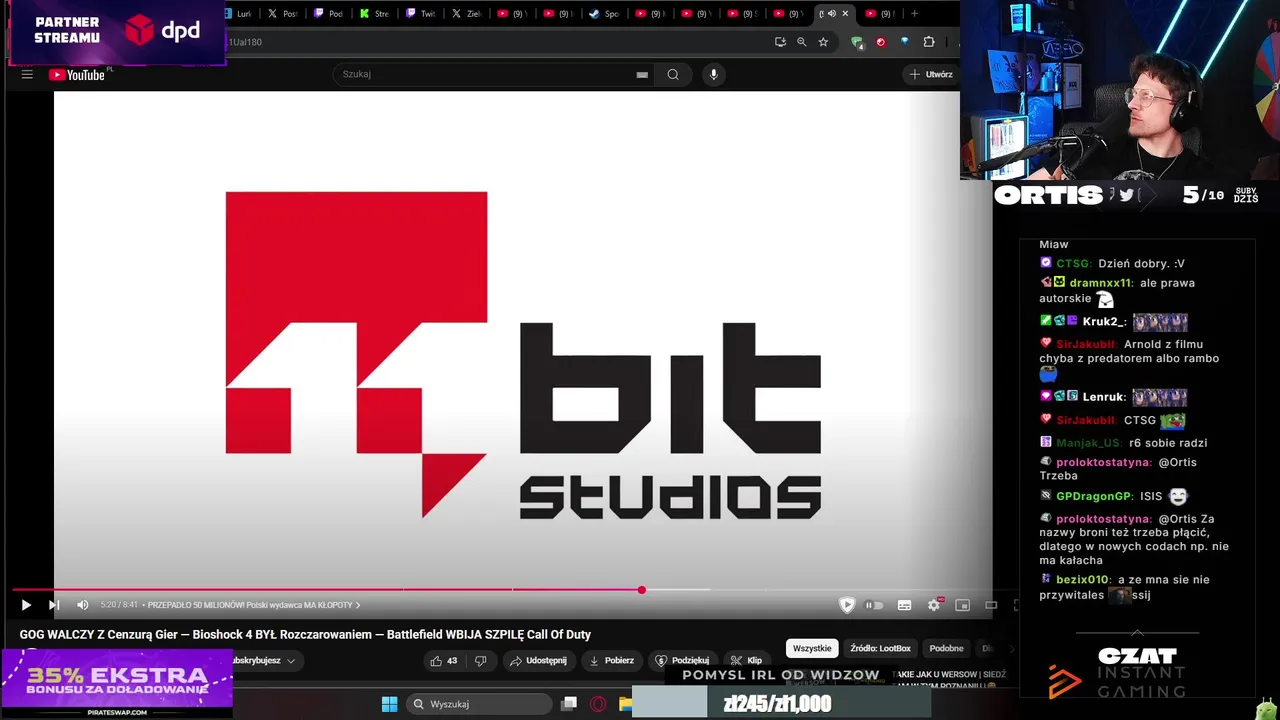Screen dimensions: 1280x720
Task: Open the browser zoom magnifier icon
Action: pyautogui.click(x=801, y=42)
